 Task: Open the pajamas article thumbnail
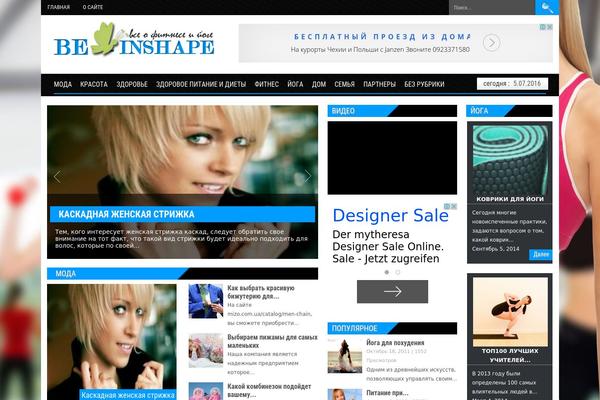[206, 350]
